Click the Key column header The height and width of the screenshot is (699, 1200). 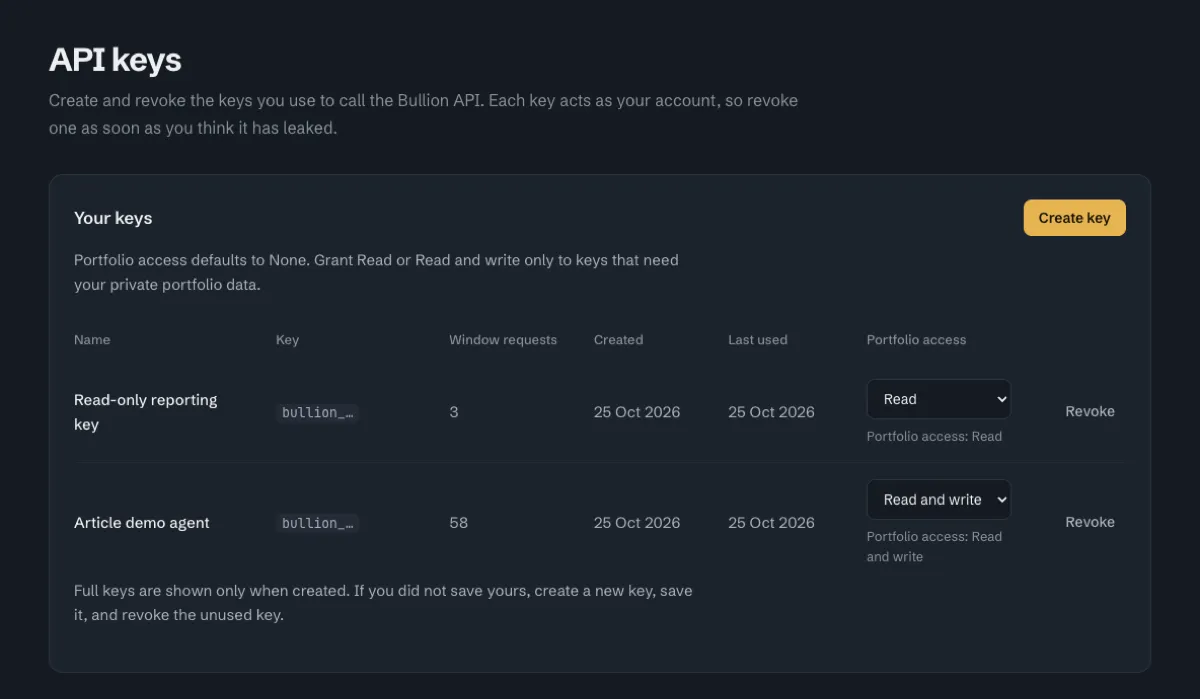(287, 340)
